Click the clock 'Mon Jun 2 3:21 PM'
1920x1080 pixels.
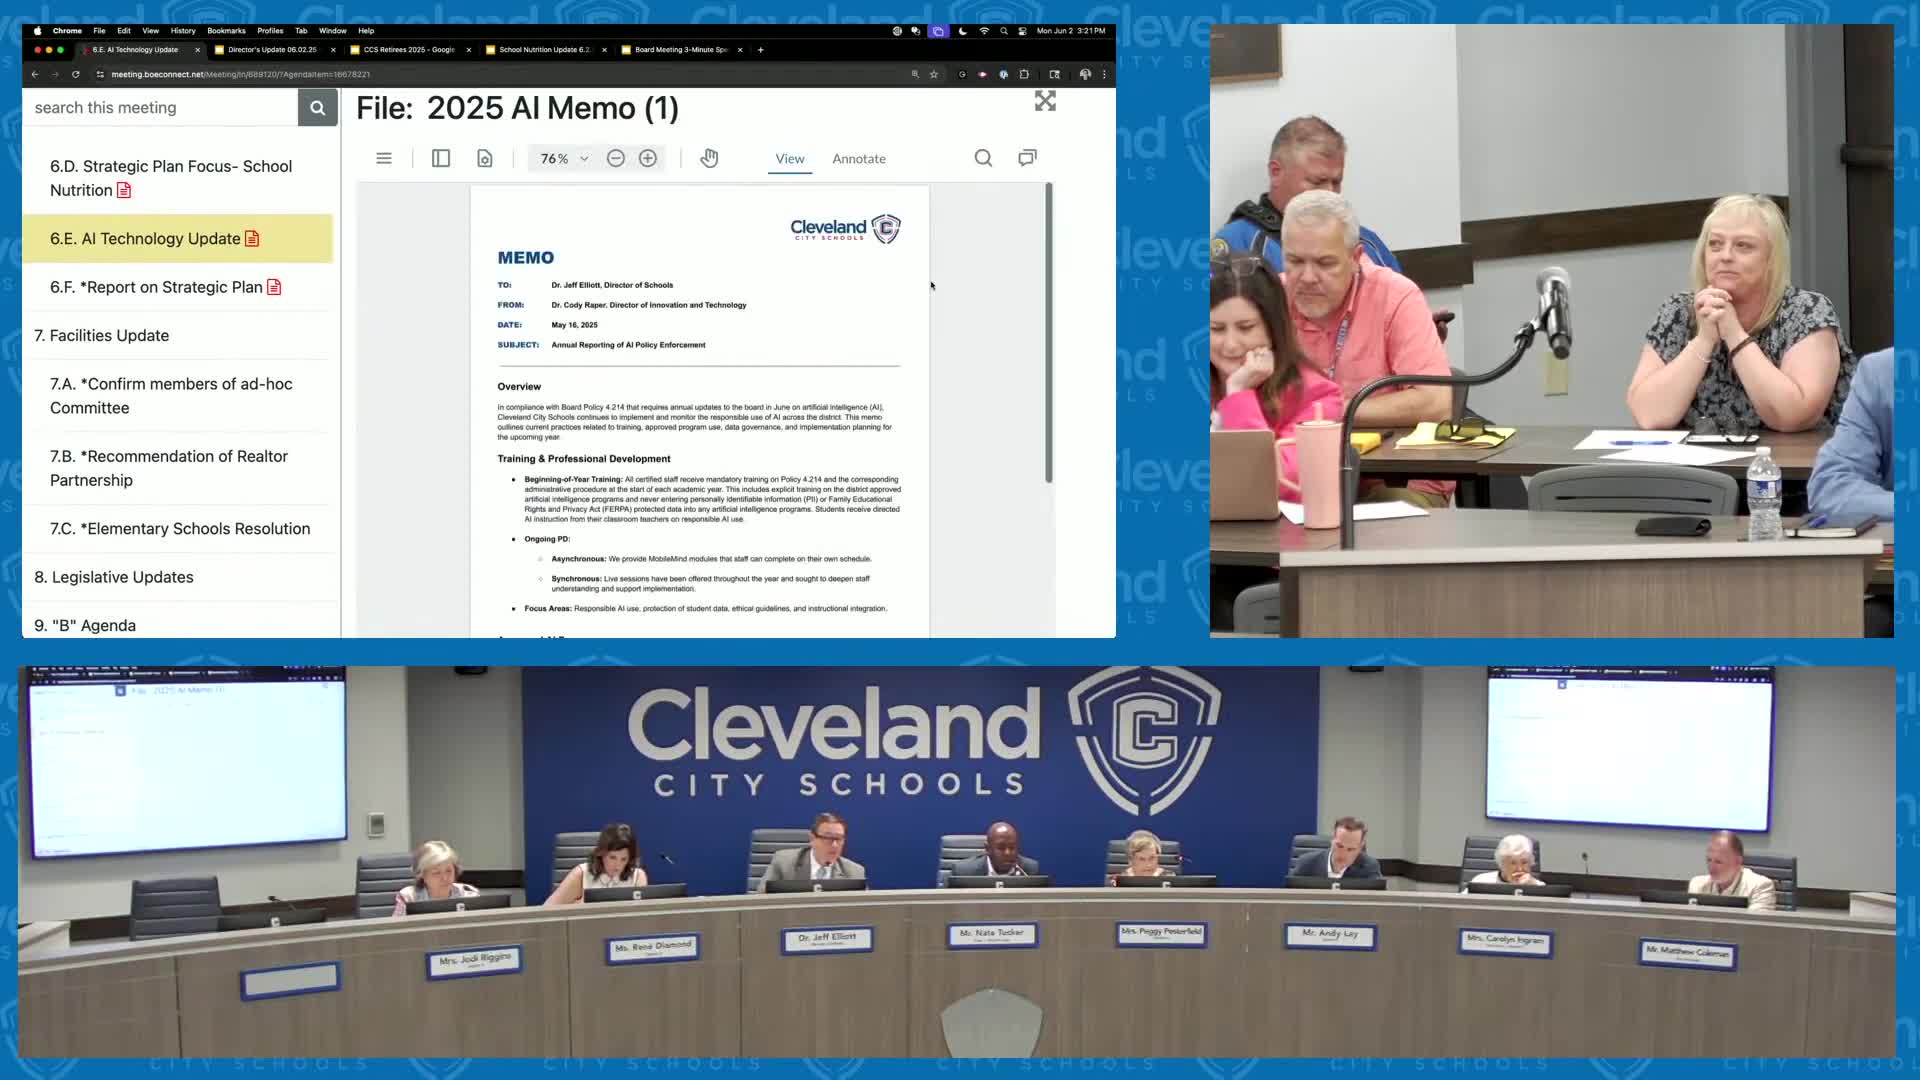pyautogui.click(x=1071, y=31)
